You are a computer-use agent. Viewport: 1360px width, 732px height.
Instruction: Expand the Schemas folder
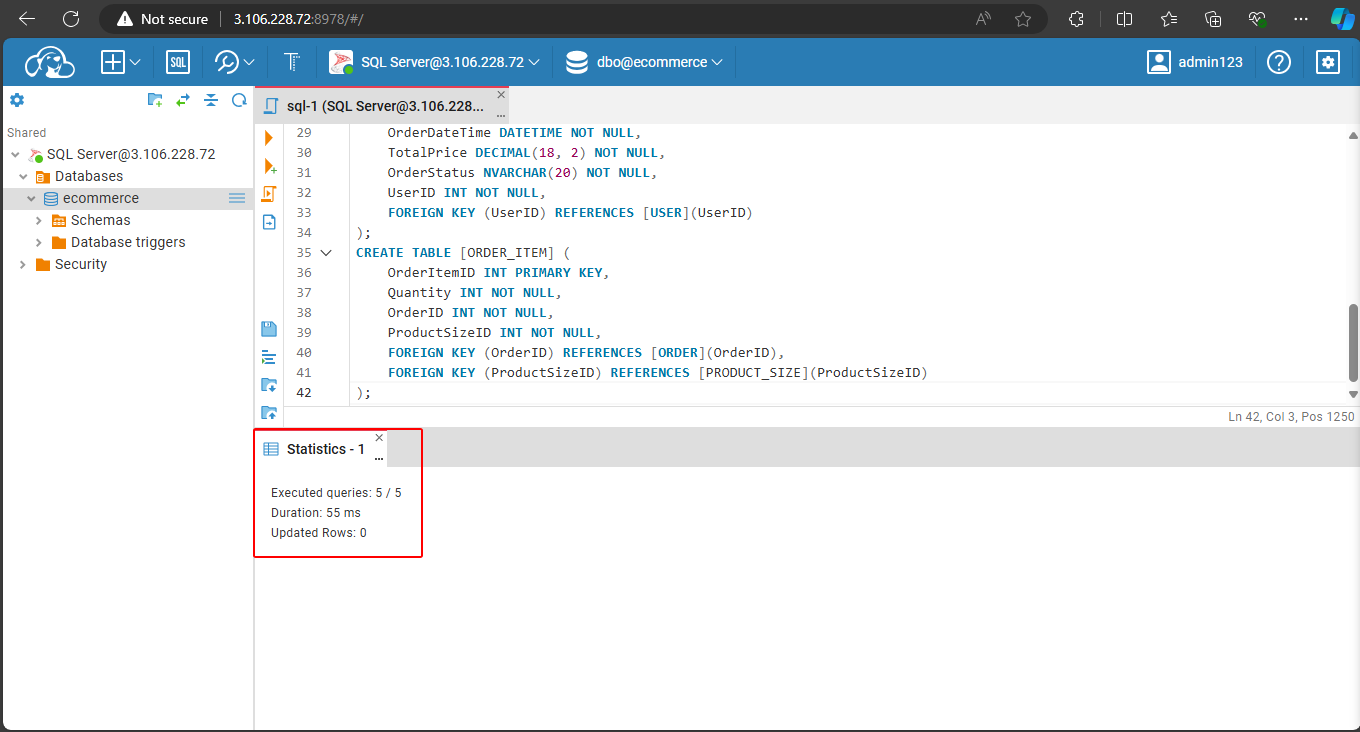tap(39, 221)
